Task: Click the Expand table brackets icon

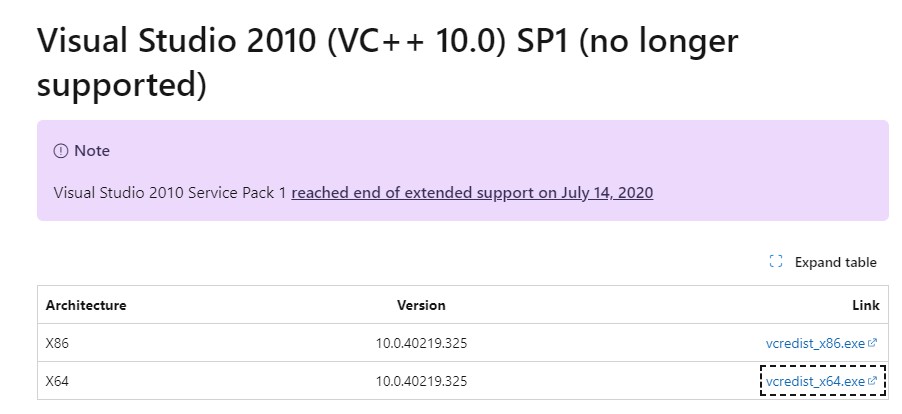Action: 775,262
